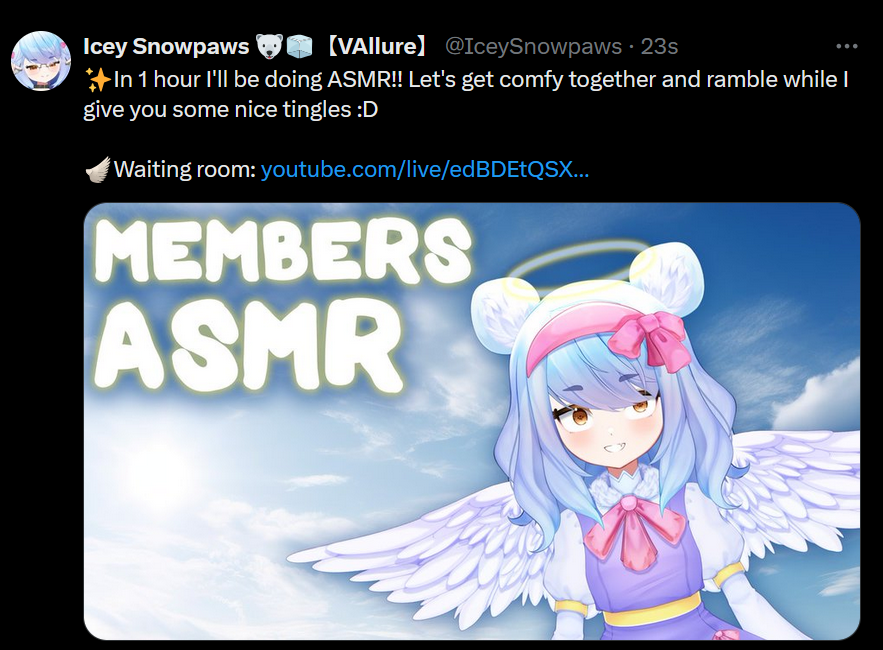883x650 pixels.
Task: Open Icey Snowpaws' profile avatar
Action: coord(41,61)
